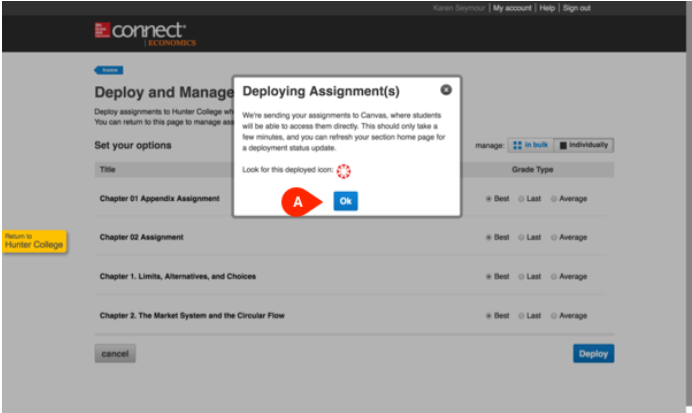Select Last for Chapter 02 Assignment
Viewport: 692px width, 413px height.
(x=521, y=237)
